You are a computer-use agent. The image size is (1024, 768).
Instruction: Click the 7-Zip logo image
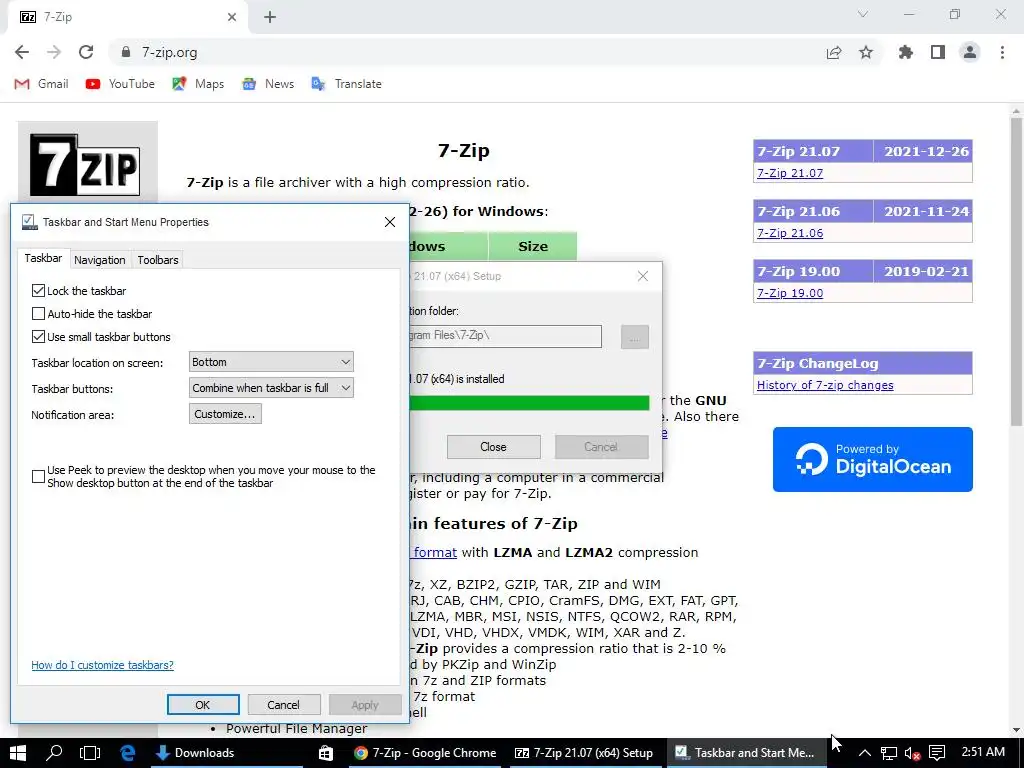coord(85,164)
